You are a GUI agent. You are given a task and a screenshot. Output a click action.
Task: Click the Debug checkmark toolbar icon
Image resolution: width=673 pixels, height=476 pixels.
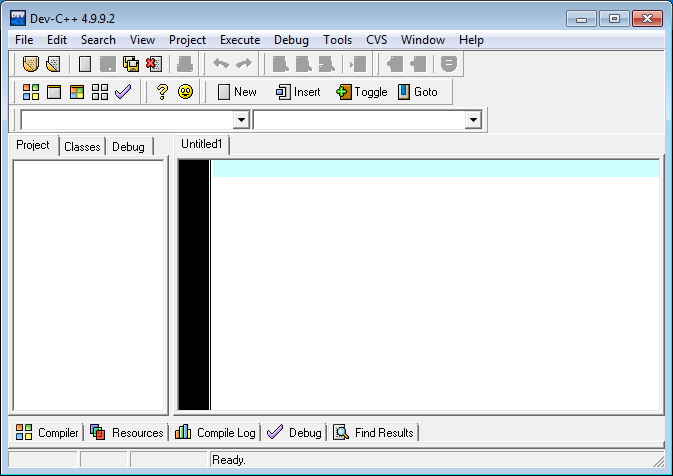tap(123, 91)
